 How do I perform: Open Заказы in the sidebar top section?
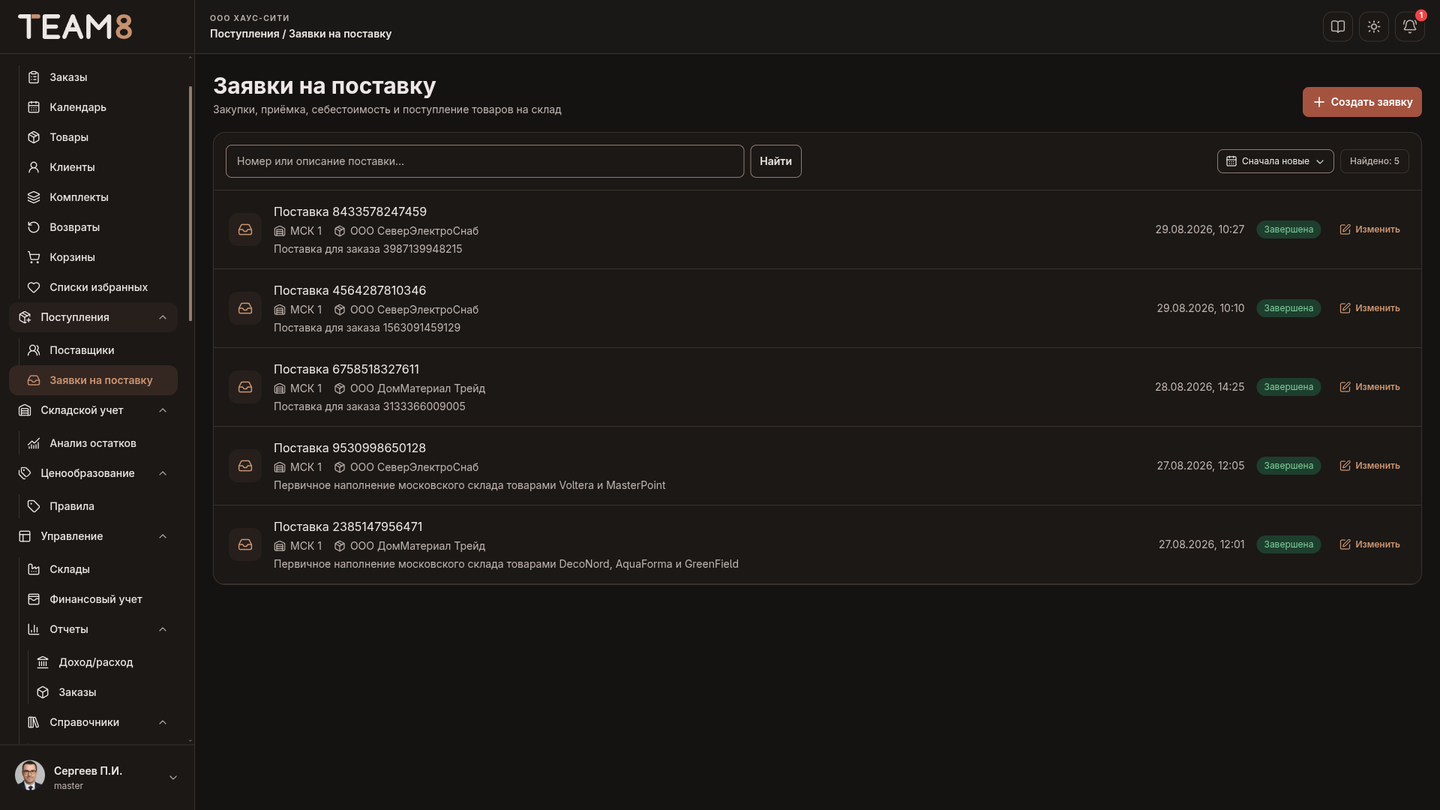93,77
